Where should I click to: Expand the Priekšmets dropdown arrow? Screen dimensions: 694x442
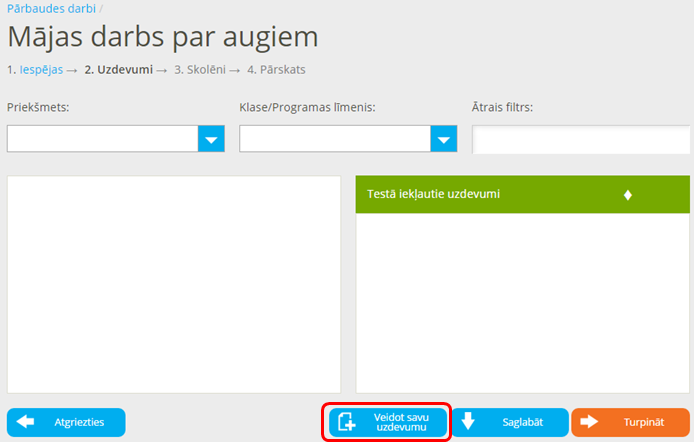point(211,139)
